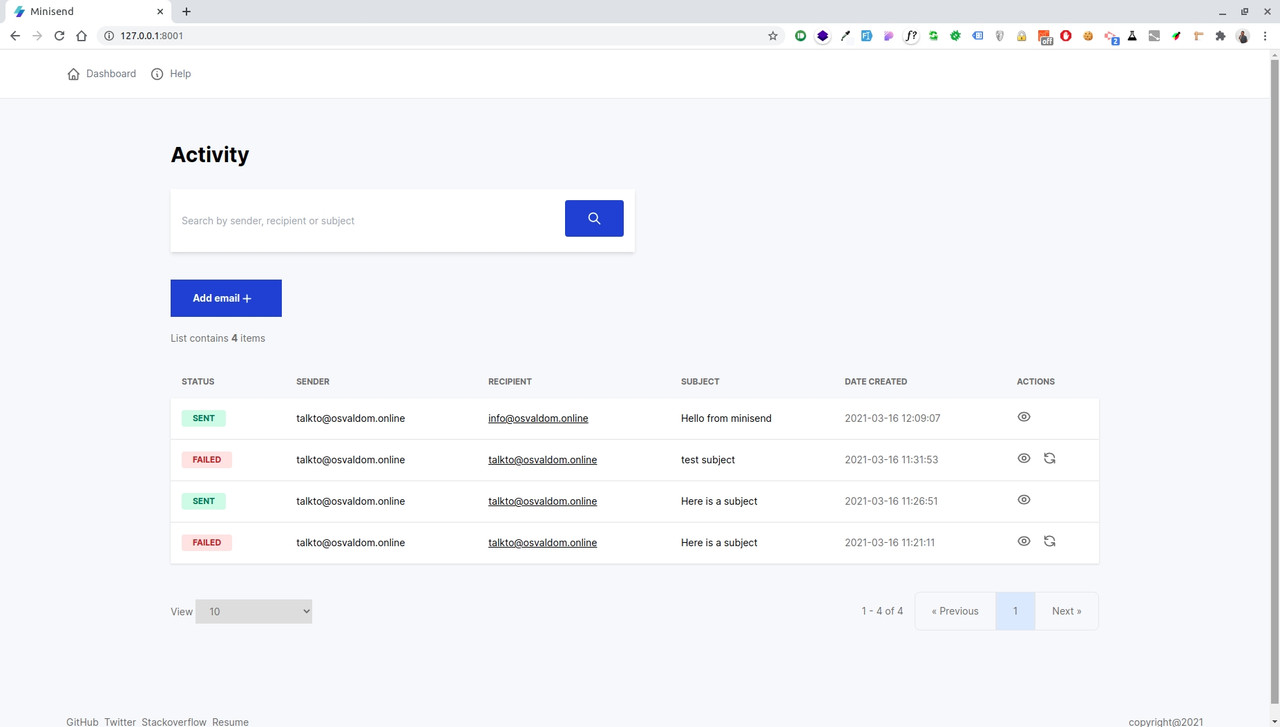Image resolution: width=1280 pixels, height=727 pixels.
Task: Open the Chrome profile avatar
Action: click(1243, 36)
